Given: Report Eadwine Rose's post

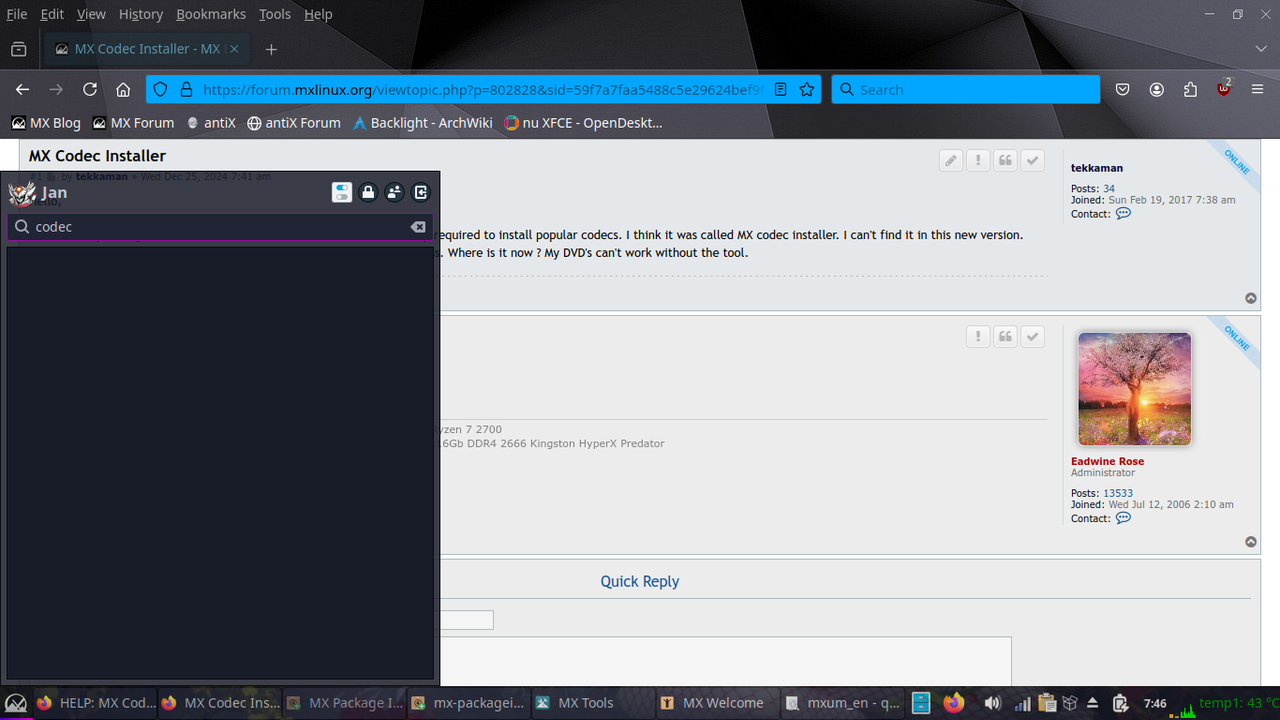Looking at the screenshot, I should 978,337.
